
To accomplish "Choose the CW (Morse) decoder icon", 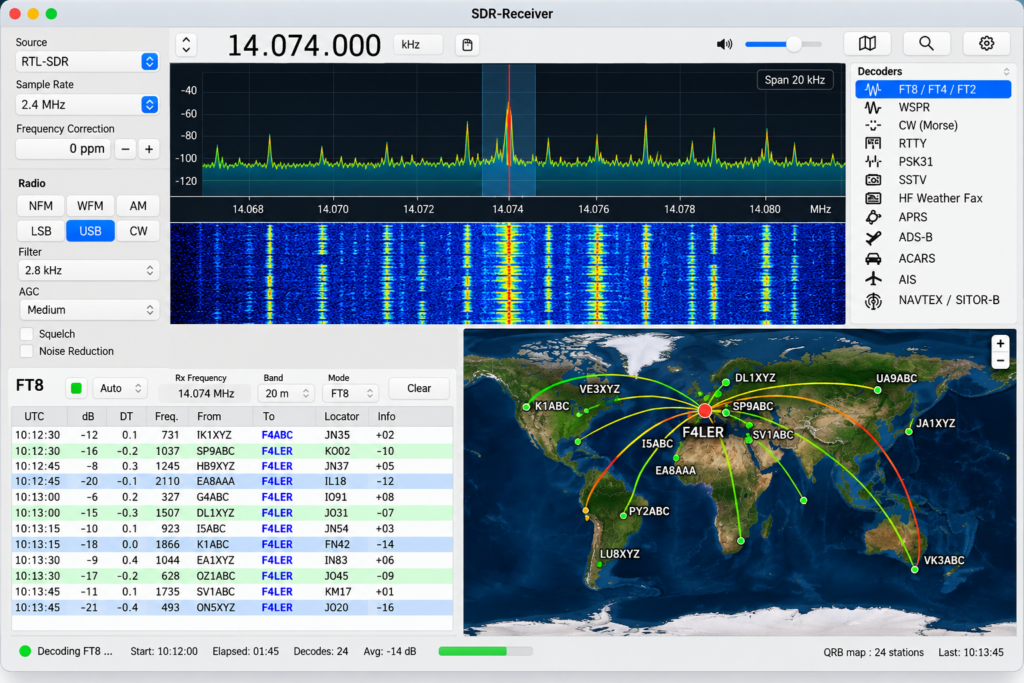I will click(x=873, y=125).
